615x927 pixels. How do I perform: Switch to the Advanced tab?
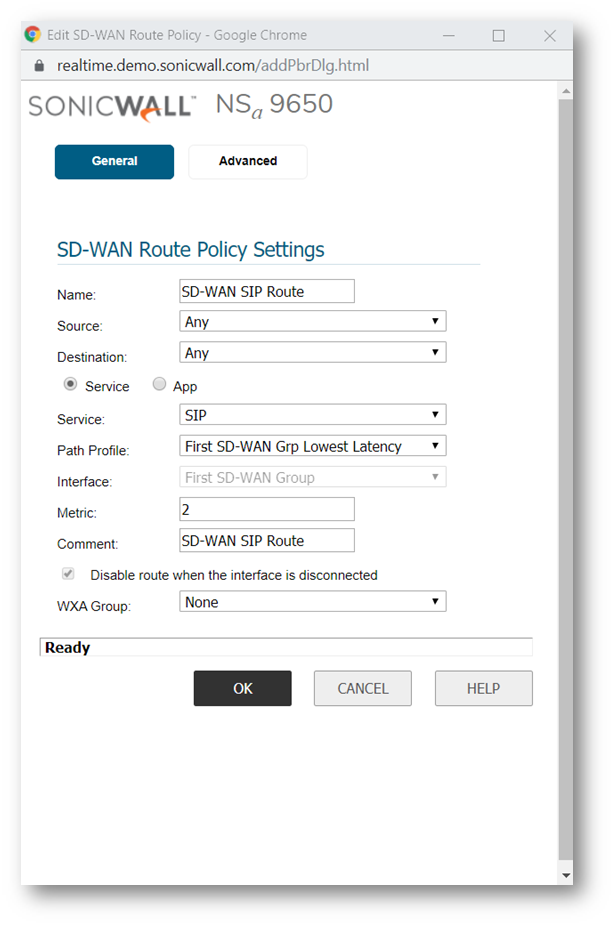coord(248,161)
